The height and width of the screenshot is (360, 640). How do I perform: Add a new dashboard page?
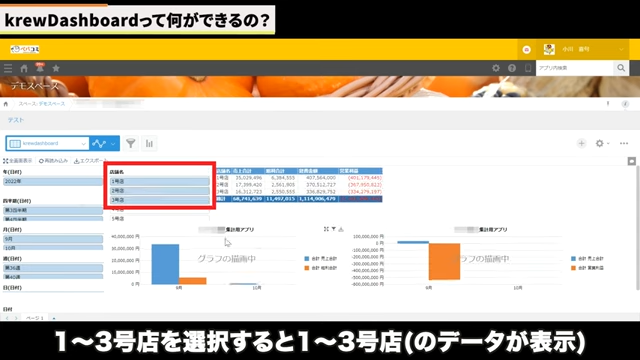[54, 318]
